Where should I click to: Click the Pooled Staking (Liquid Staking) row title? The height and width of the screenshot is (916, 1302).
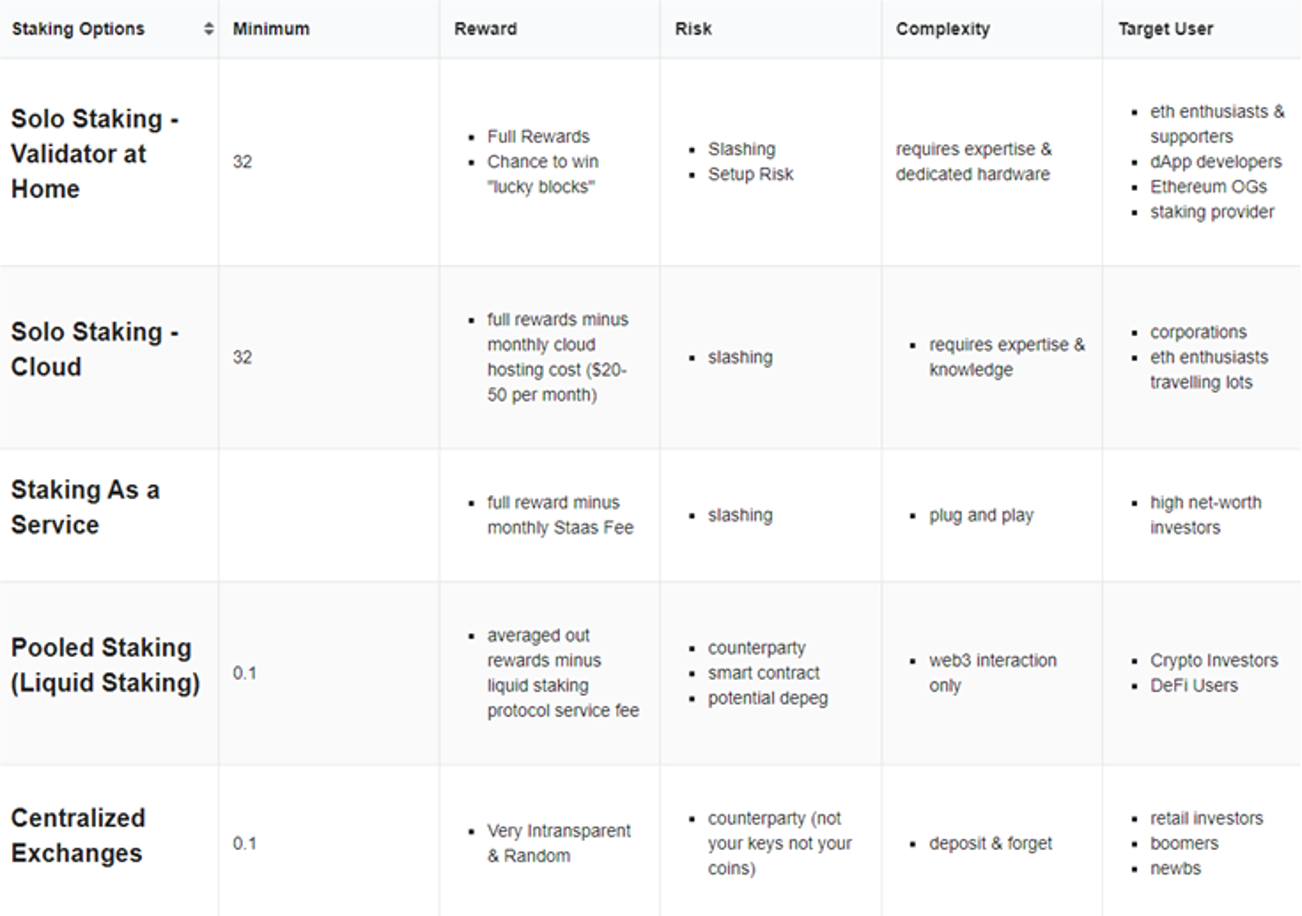tap(105, 665)
